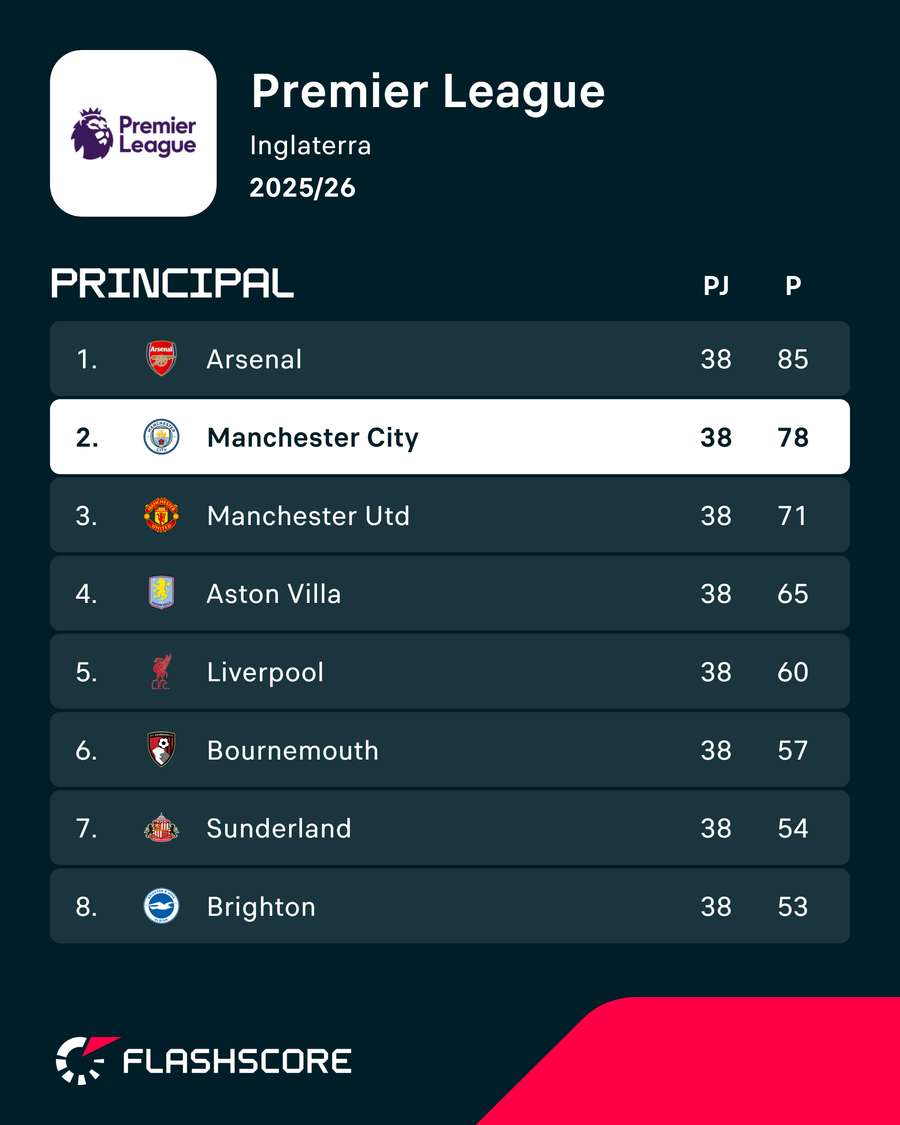Viewport: 900px width, 1125px height.
Task: Open the Manchester Utd team name
Action: pyautogui.click(x=309, y=515)
